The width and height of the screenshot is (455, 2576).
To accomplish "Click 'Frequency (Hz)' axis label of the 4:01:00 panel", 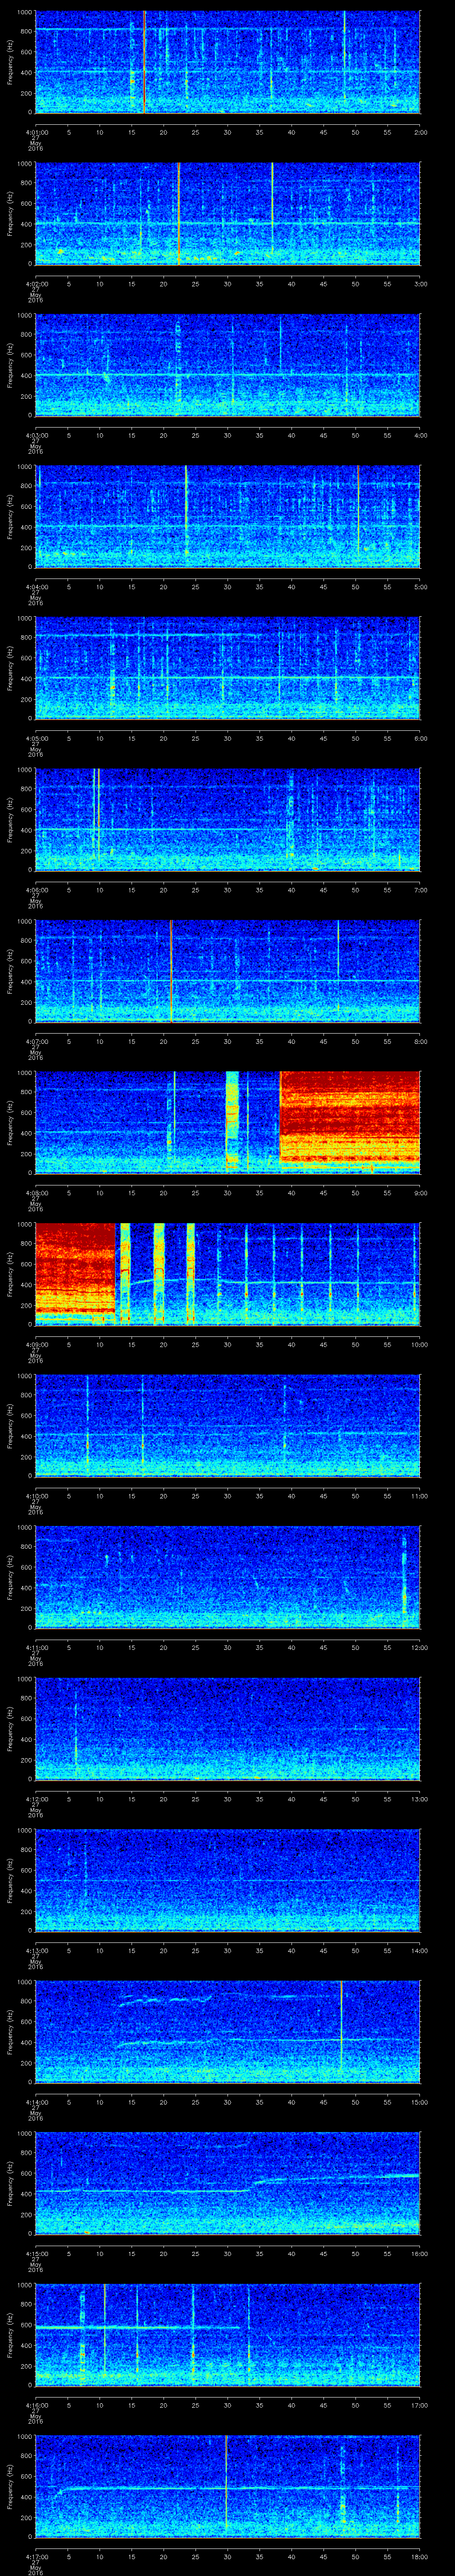I will (x=10, y=63).
